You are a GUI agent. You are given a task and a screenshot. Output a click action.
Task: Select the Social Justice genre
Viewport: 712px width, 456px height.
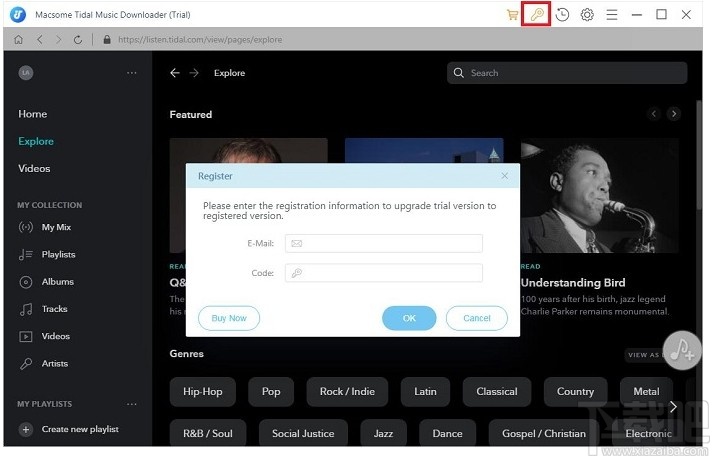[x=303, y=433]
